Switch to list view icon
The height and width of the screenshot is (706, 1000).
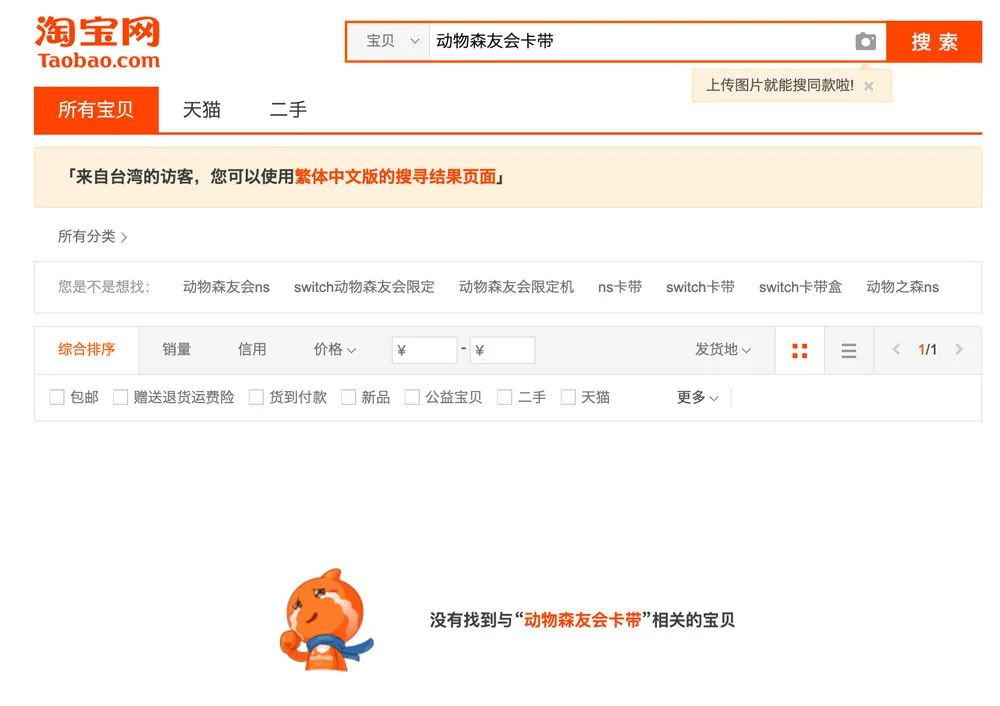click(x=849, y=350)
